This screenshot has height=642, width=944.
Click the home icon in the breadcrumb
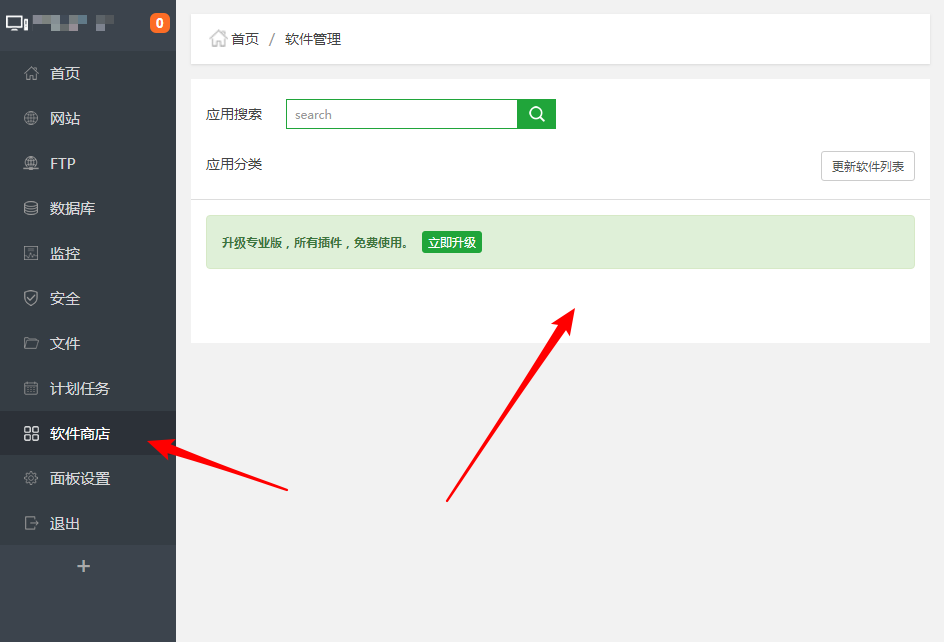pos(216,38)
